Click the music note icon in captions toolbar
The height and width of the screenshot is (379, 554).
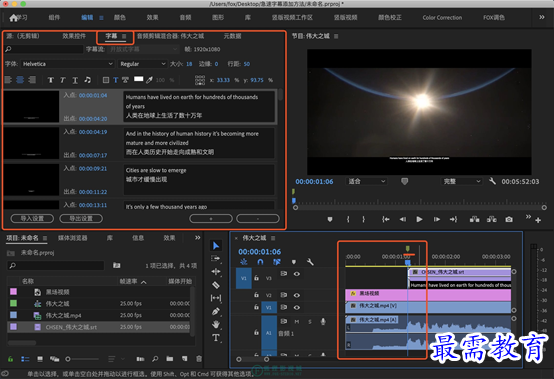coord(87,80)
